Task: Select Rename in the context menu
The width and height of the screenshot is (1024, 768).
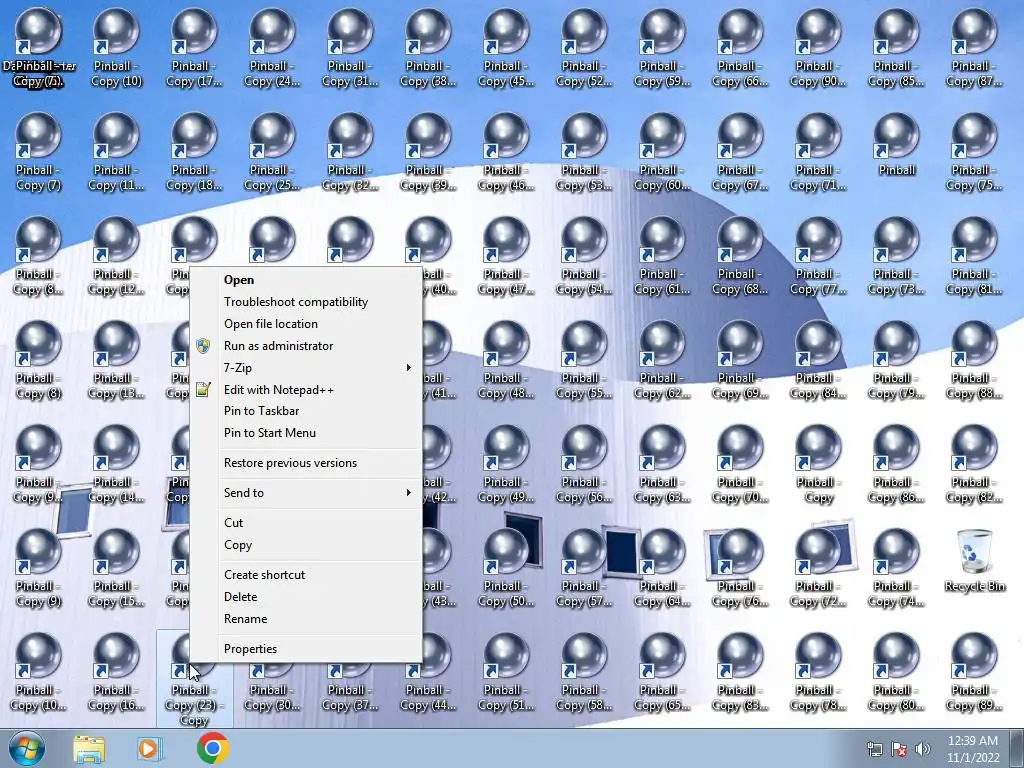Action: pos(306,619)
